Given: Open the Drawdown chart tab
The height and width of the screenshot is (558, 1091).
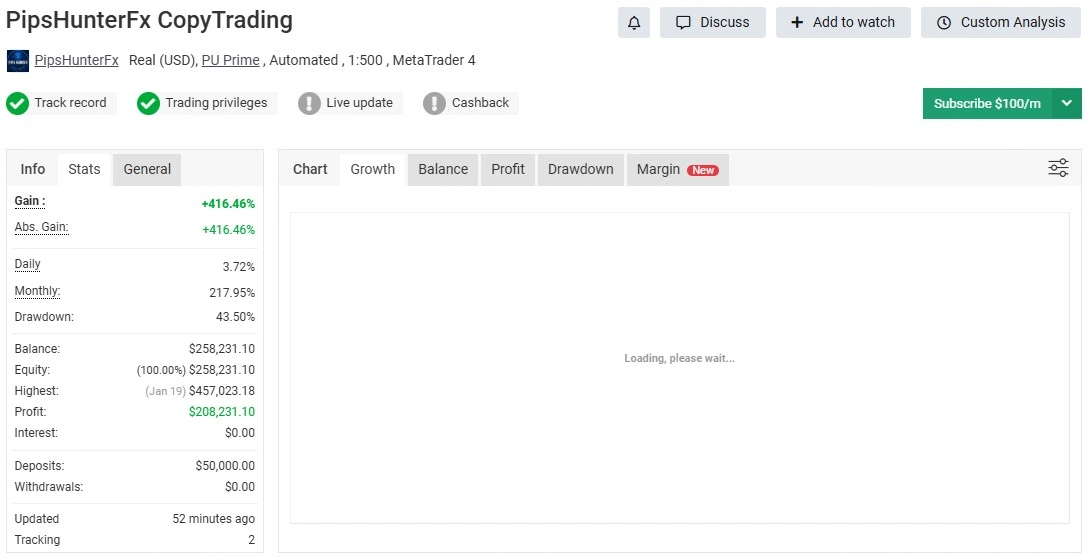Looking at the screenshot, I should point(580,169).
